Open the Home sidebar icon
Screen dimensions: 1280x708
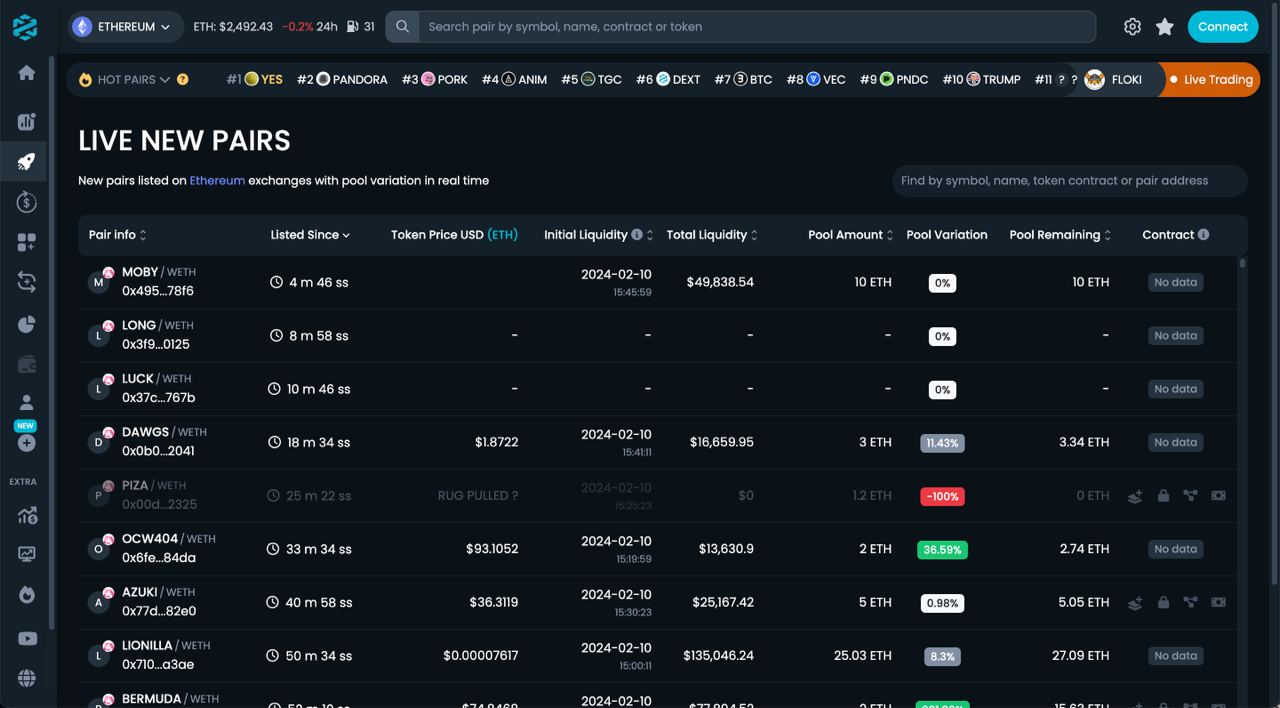pos(27,73)
